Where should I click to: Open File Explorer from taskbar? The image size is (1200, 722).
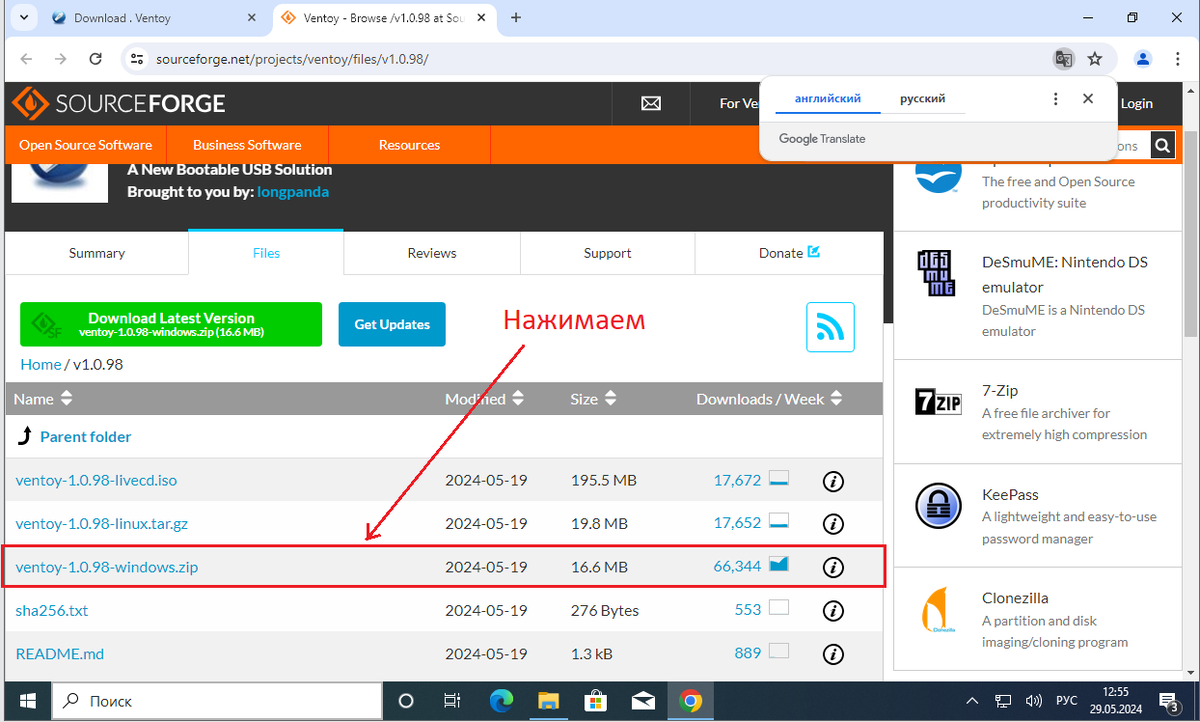(548, 700)
